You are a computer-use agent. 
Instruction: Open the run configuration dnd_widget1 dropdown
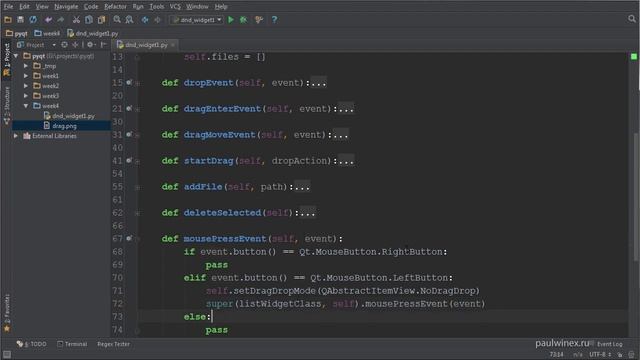(x=197, y=20)
